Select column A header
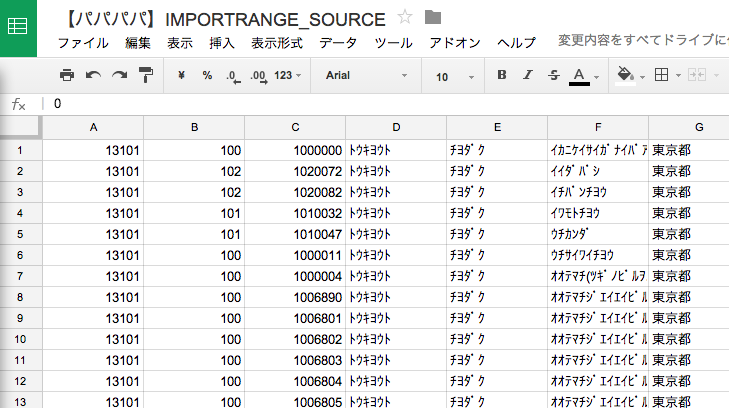 point(93,127)
